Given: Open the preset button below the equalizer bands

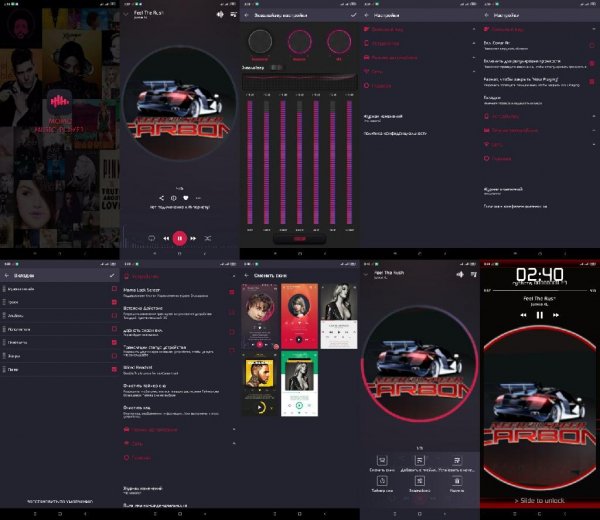Looking at the screenshot, I should [299, 239].
